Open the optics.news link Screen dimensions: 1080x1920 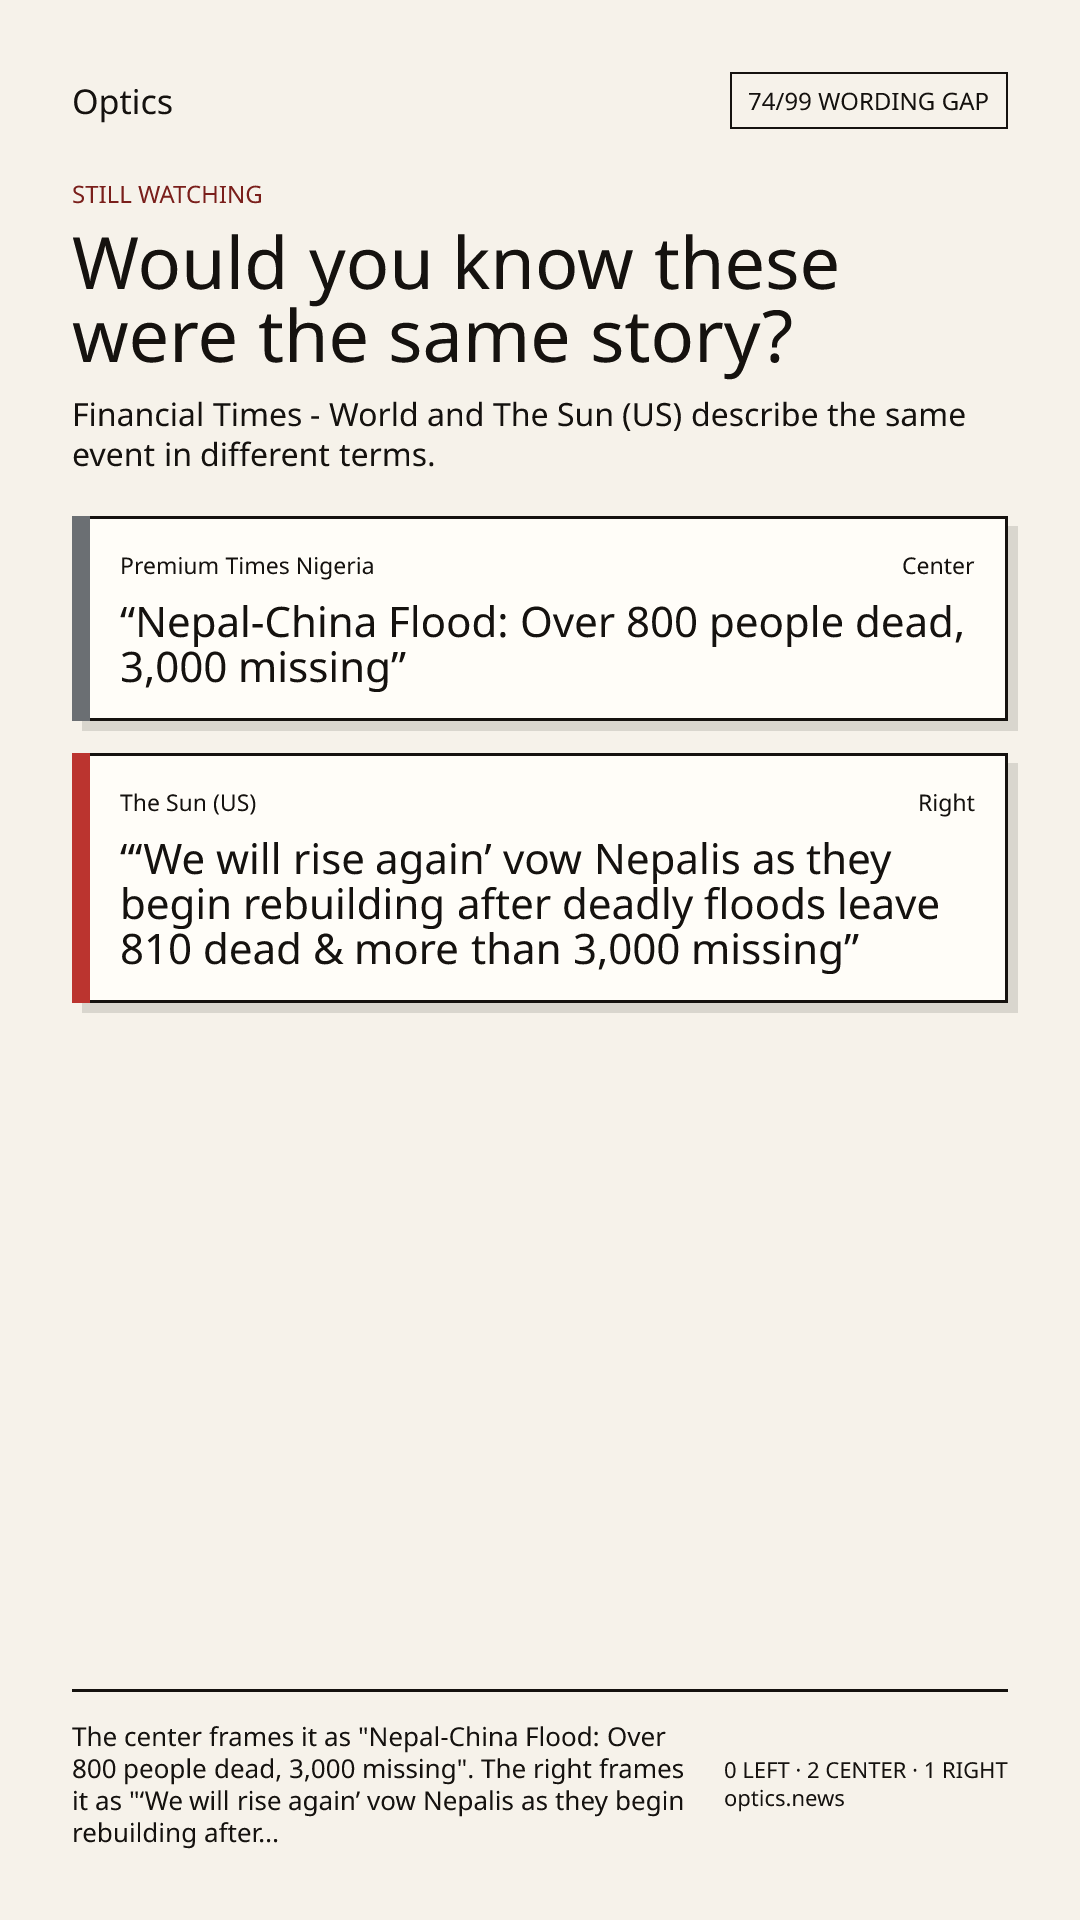point(784,1798)
